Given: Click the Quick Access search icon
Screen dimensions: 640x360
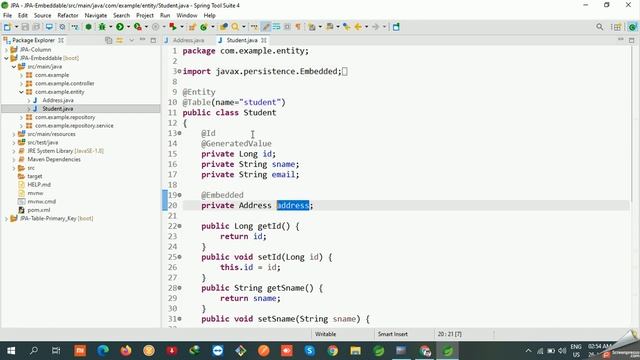Looking at the screenshot, I should 599,27.
